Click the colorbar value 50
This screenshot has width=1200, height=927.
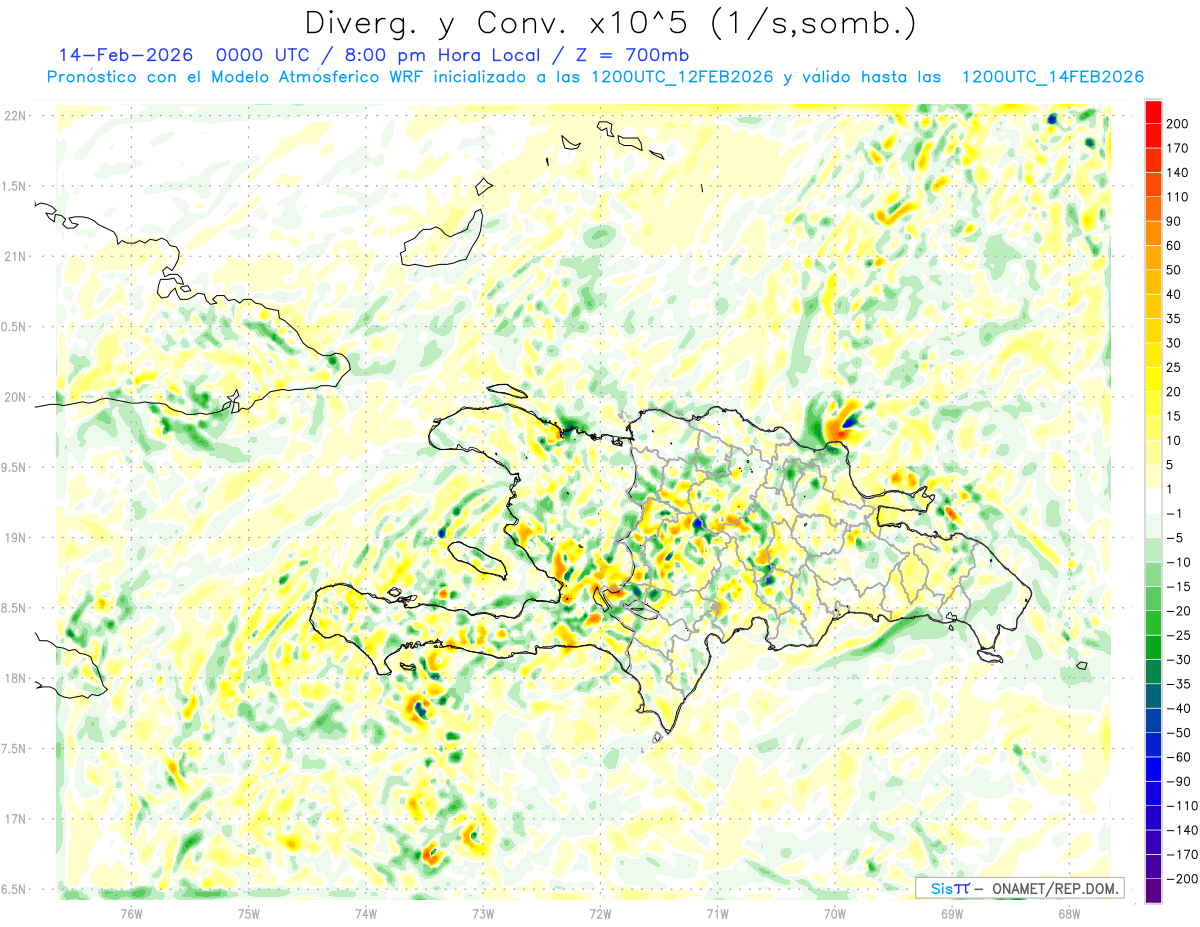(1175, 270)
